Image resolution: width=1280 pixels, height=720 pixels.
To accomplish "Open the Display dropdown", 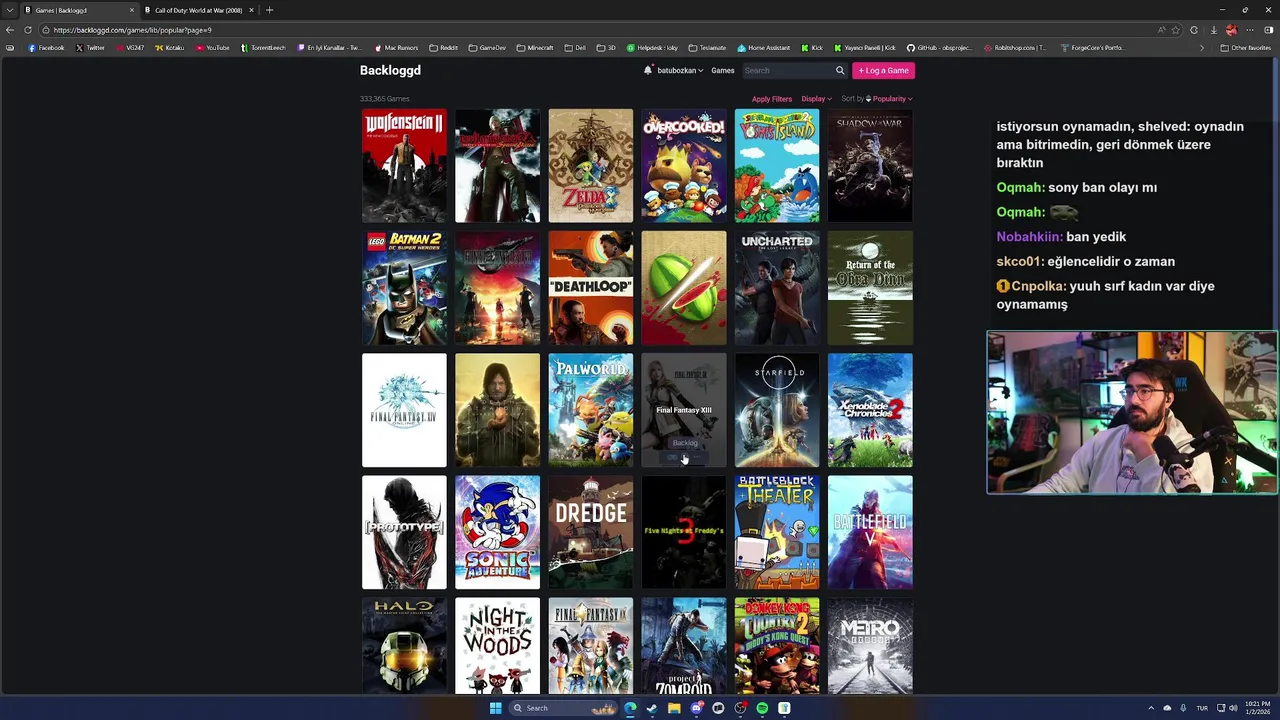I will click(816, 99).
